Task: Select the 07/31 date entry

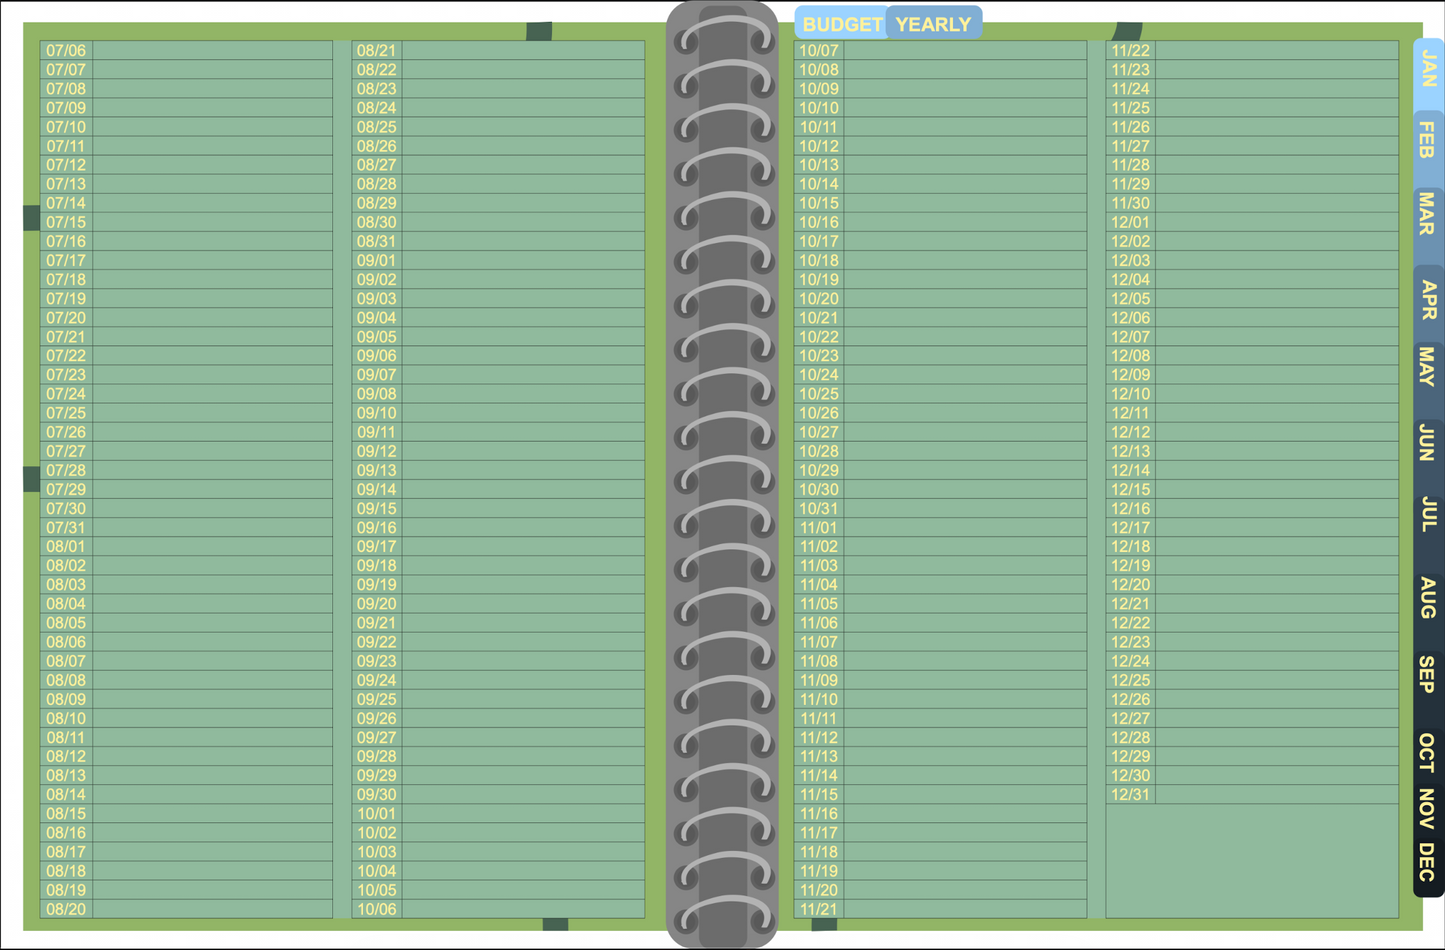Action: tap(66, 527)
